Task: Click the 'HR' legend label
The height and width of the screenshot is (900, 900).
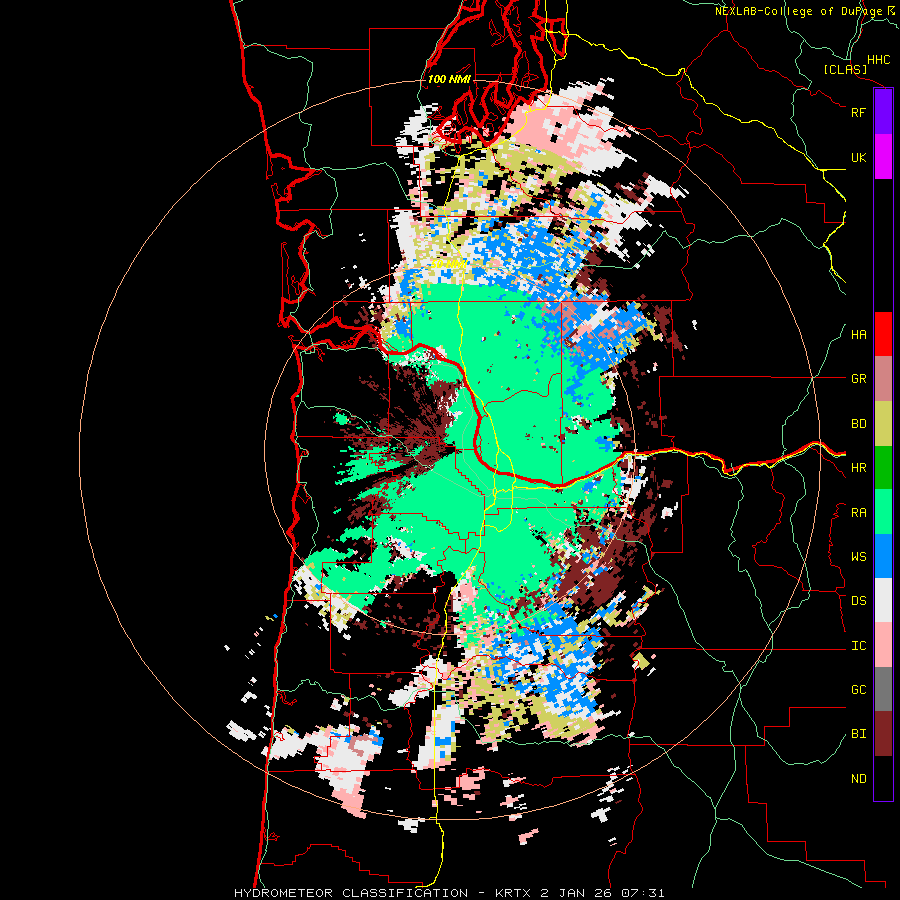Action: 858,468
